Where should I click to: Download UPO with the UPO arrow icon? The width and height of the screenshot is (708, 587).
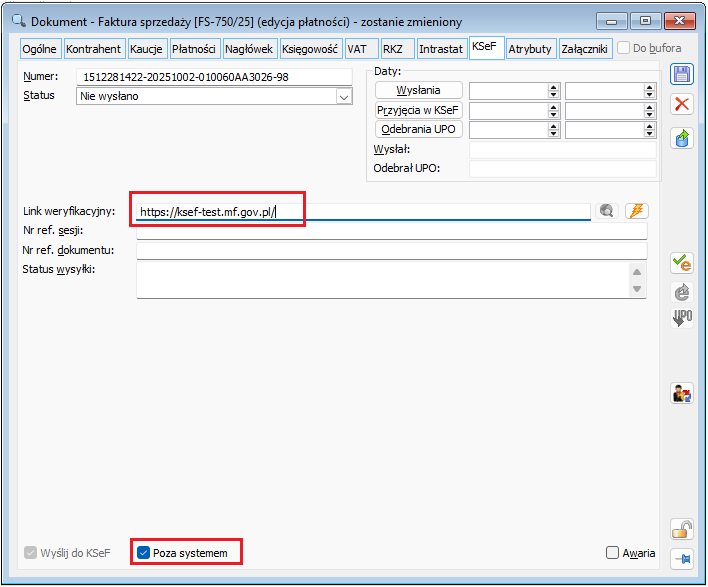pos(681,317)
